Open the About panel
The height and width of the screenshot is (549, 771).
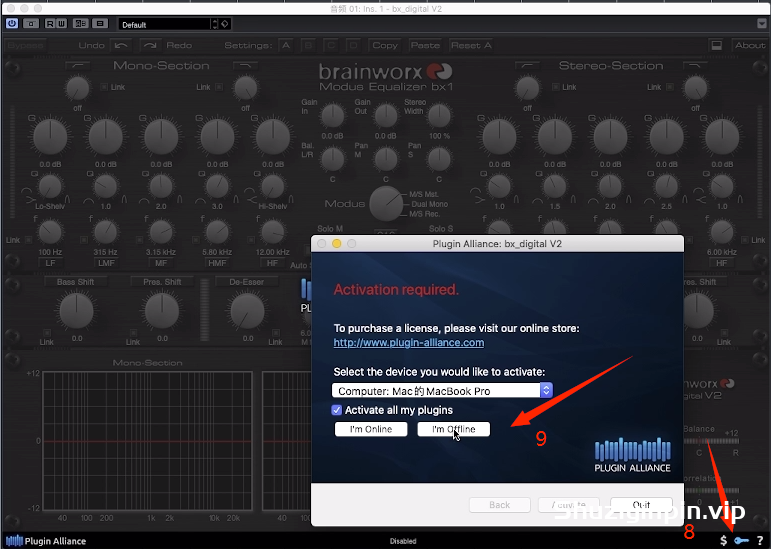(x=750, y=45)
